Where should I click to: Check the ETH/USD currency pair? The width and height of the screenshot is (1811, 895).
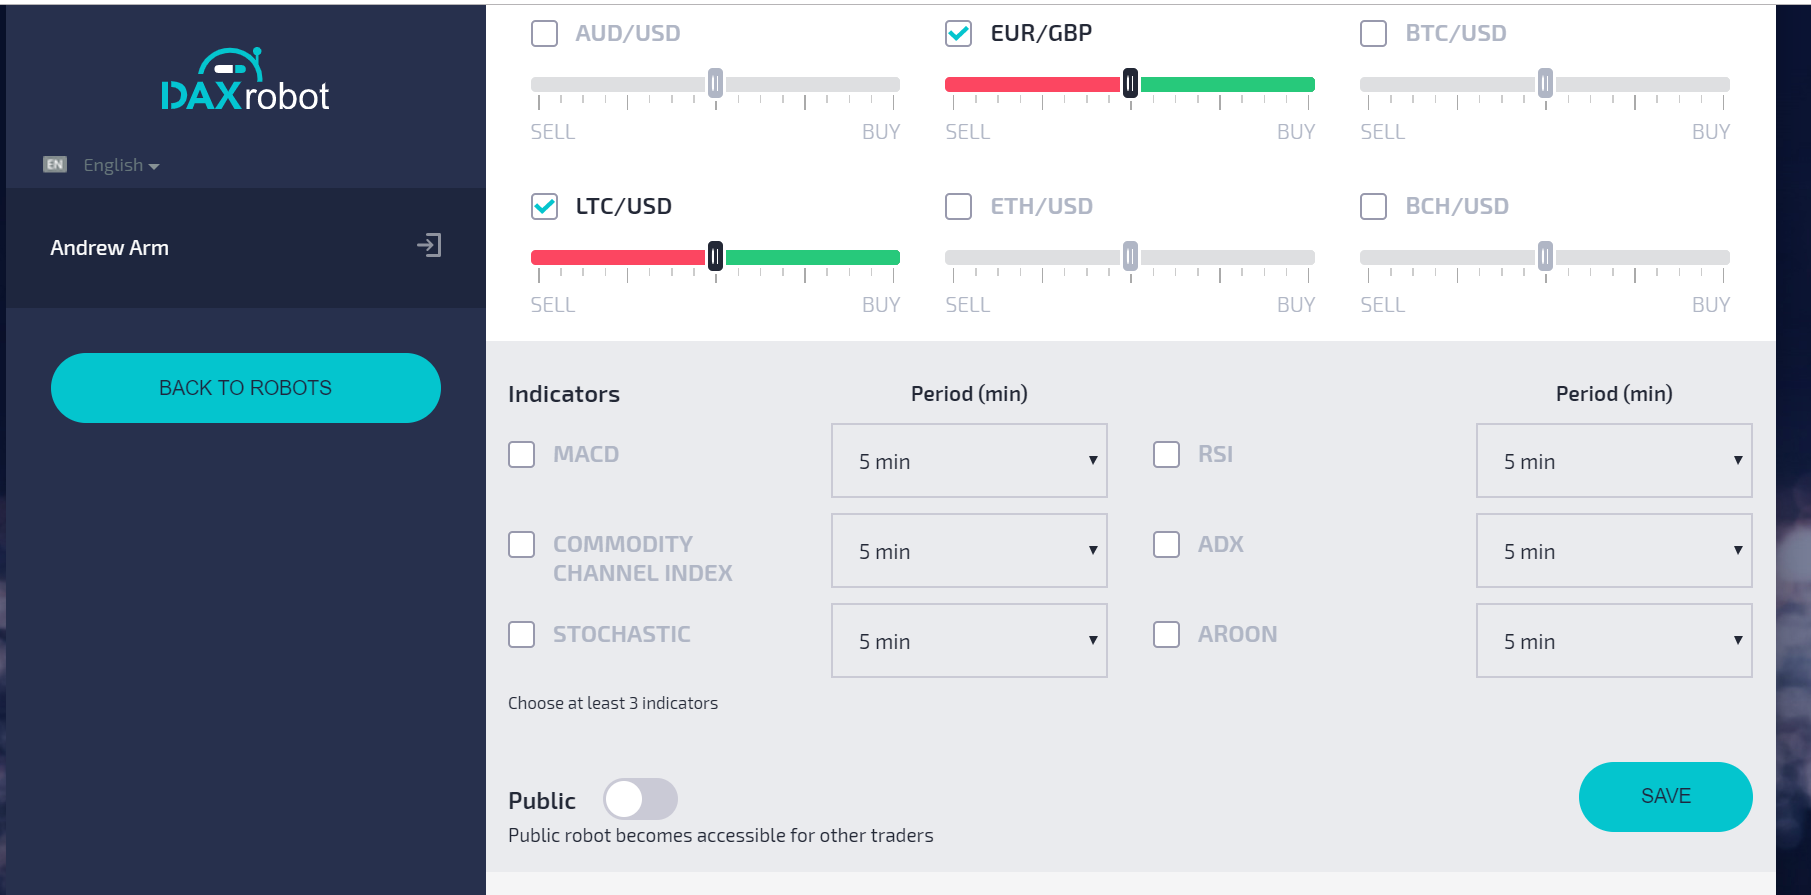[x=958, y=207]
